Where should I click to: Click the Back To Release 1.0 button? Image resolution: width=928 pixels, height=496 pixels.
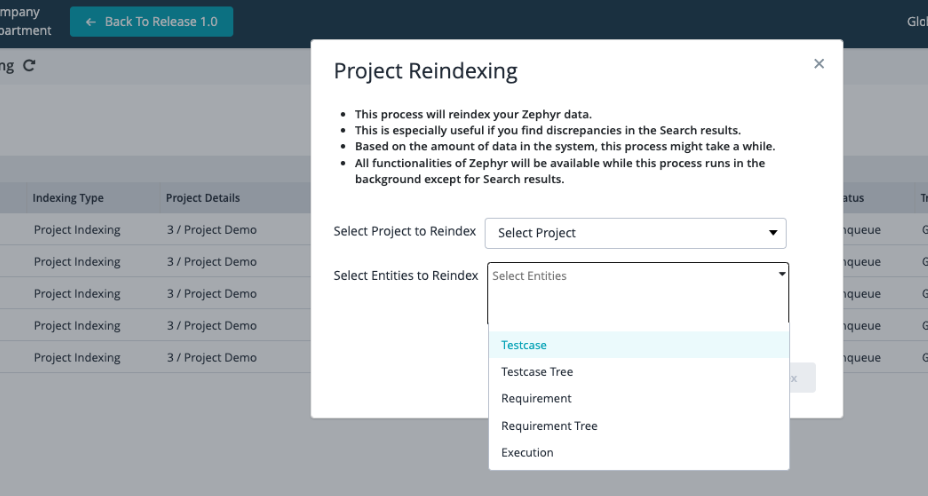tap(151, 21)
